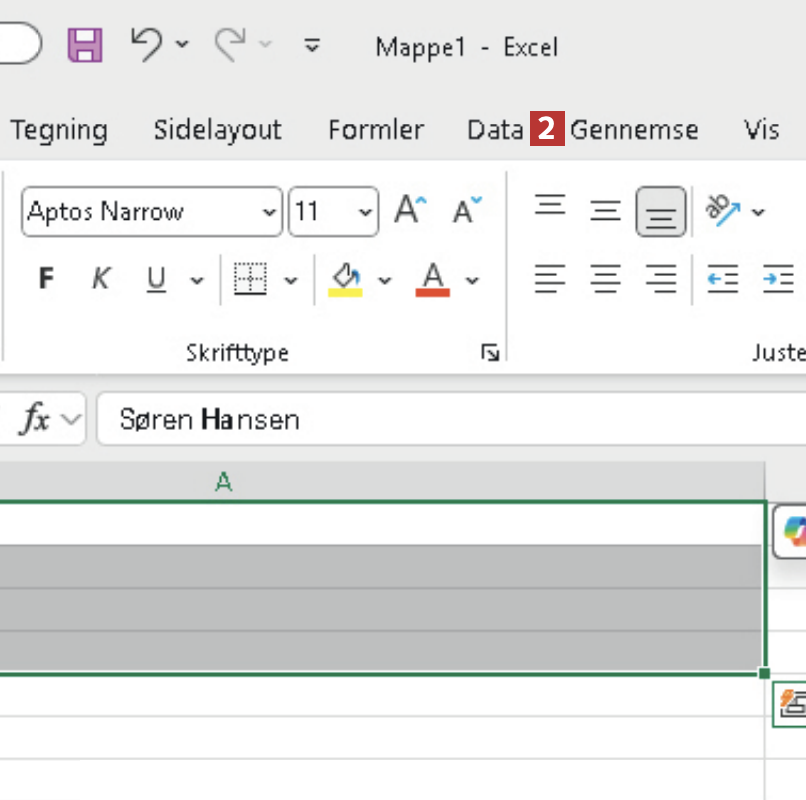Increase font size with larger A icon
The height and width of the screenshot is (800, 806).
click(x=409, y=211)
